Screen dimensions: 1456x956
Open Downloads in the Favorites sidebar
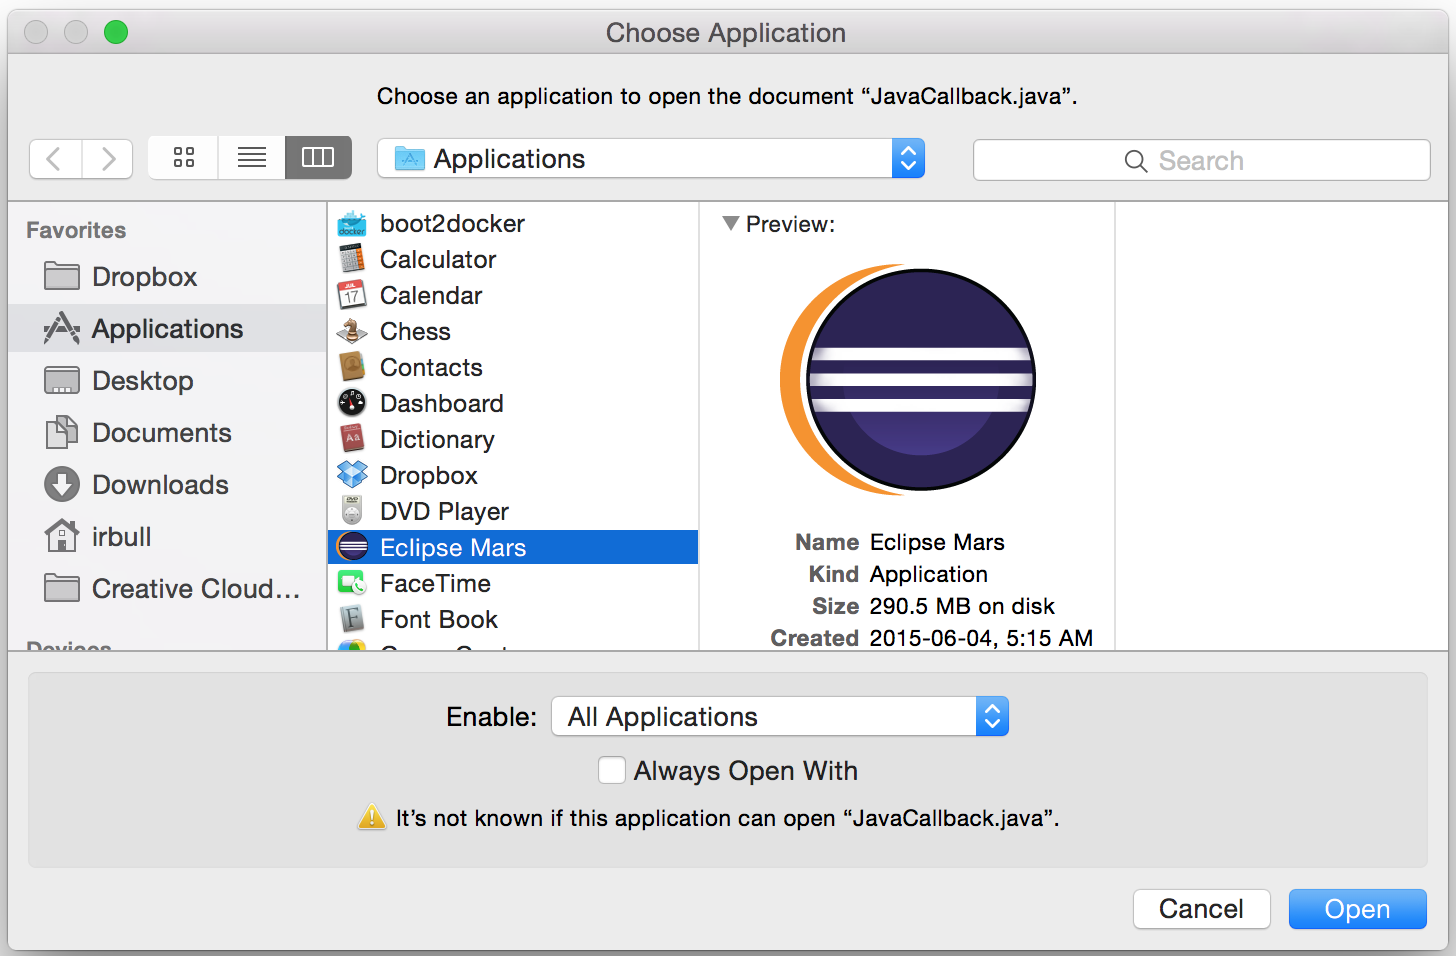point(160,485)
